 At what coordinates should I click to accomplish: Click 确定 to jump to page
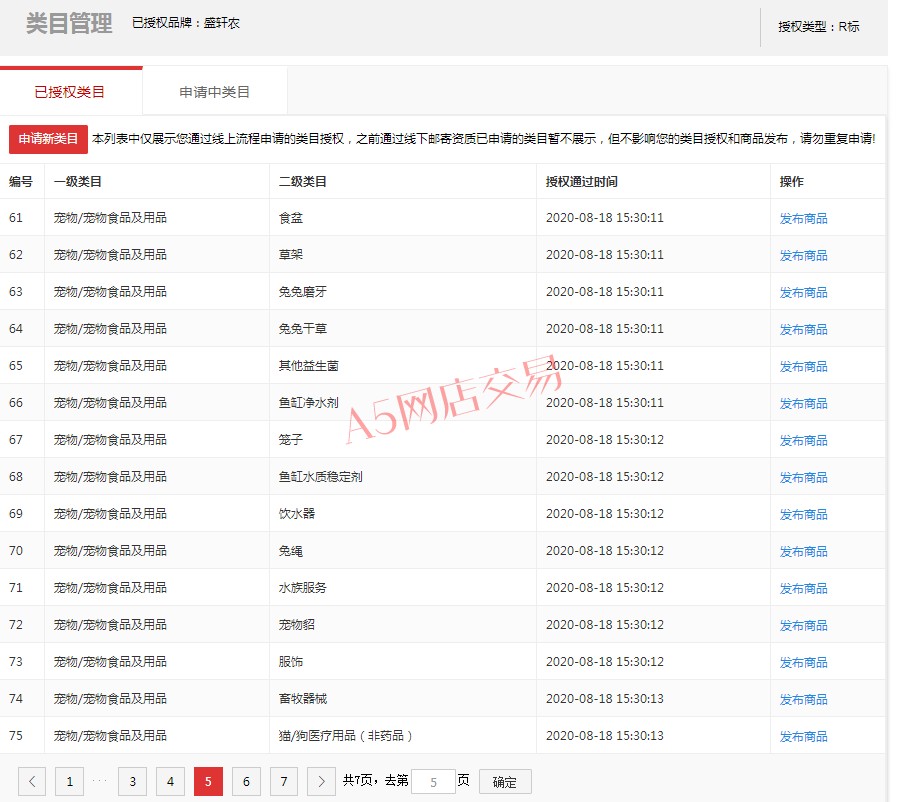coord(505,782)
